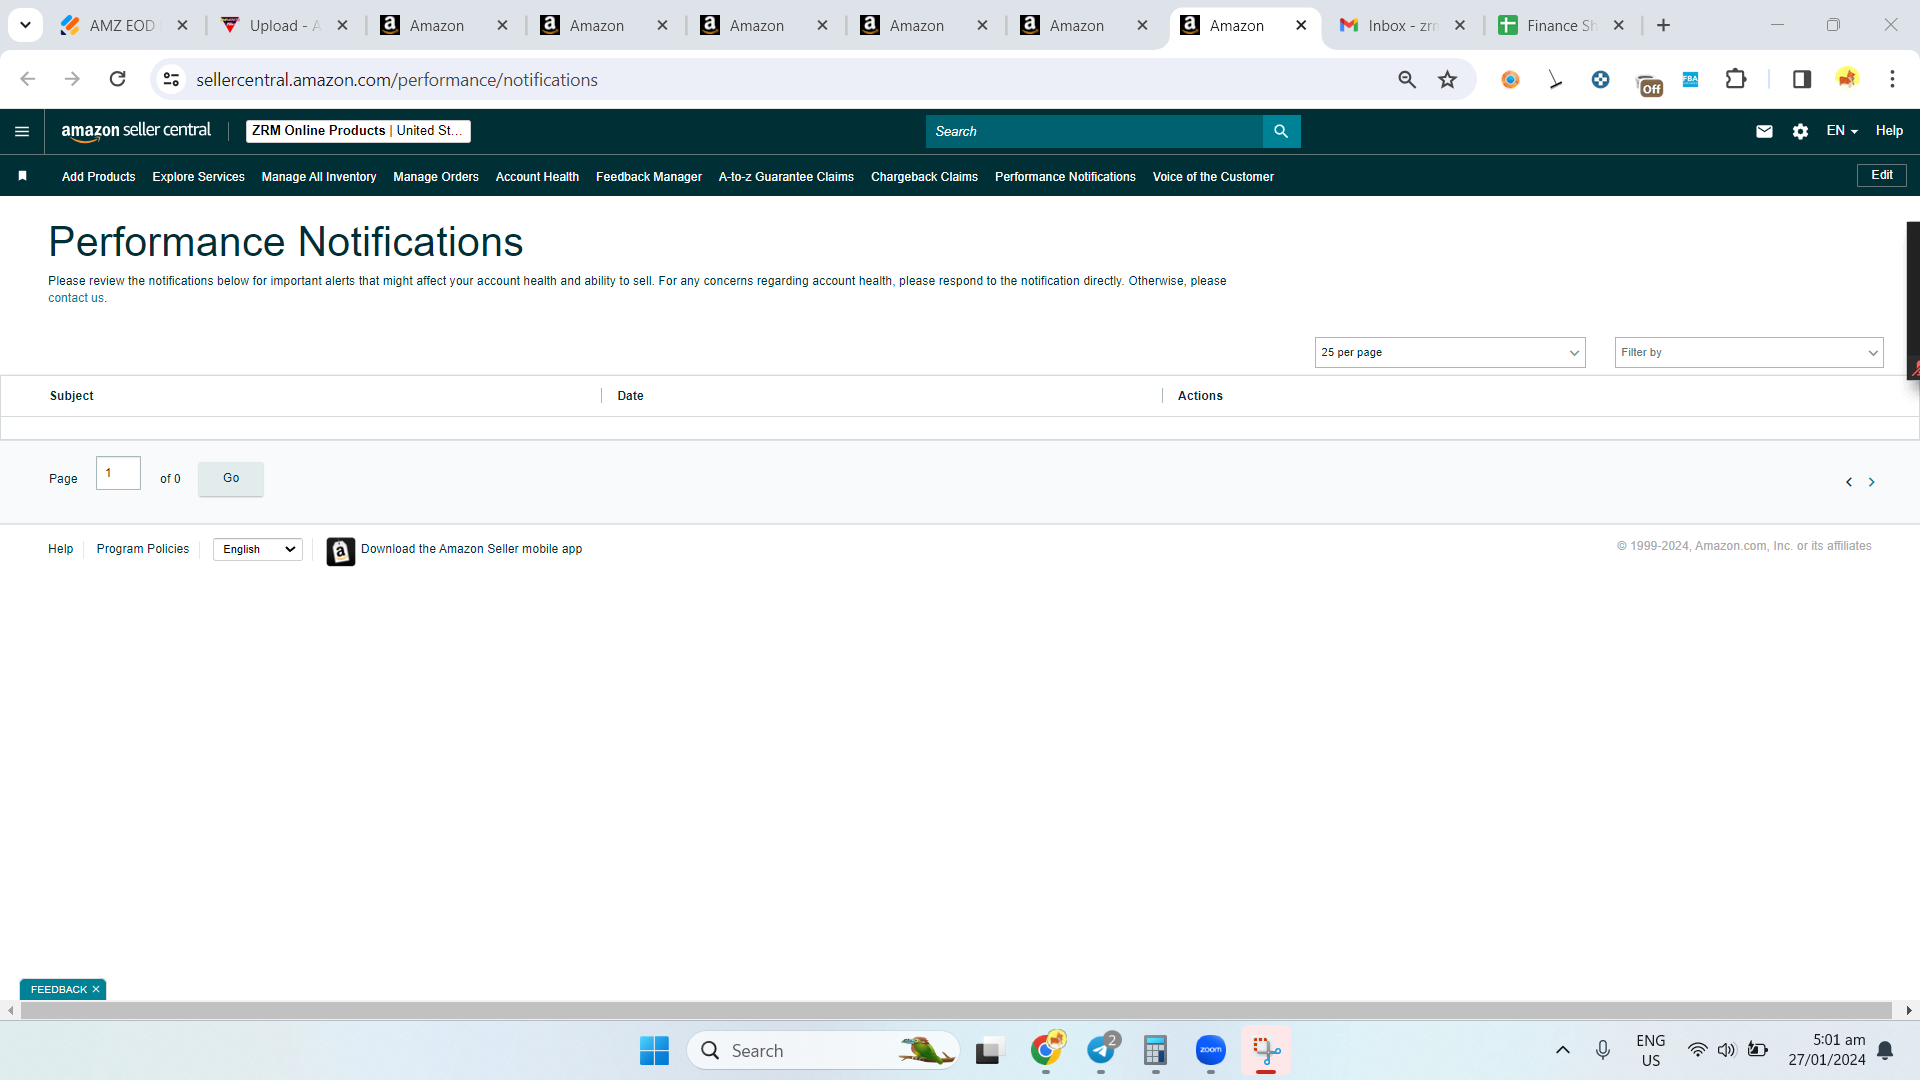
Task: Click the Amazon Seller mobile app icon
Action: click(341, 551)
